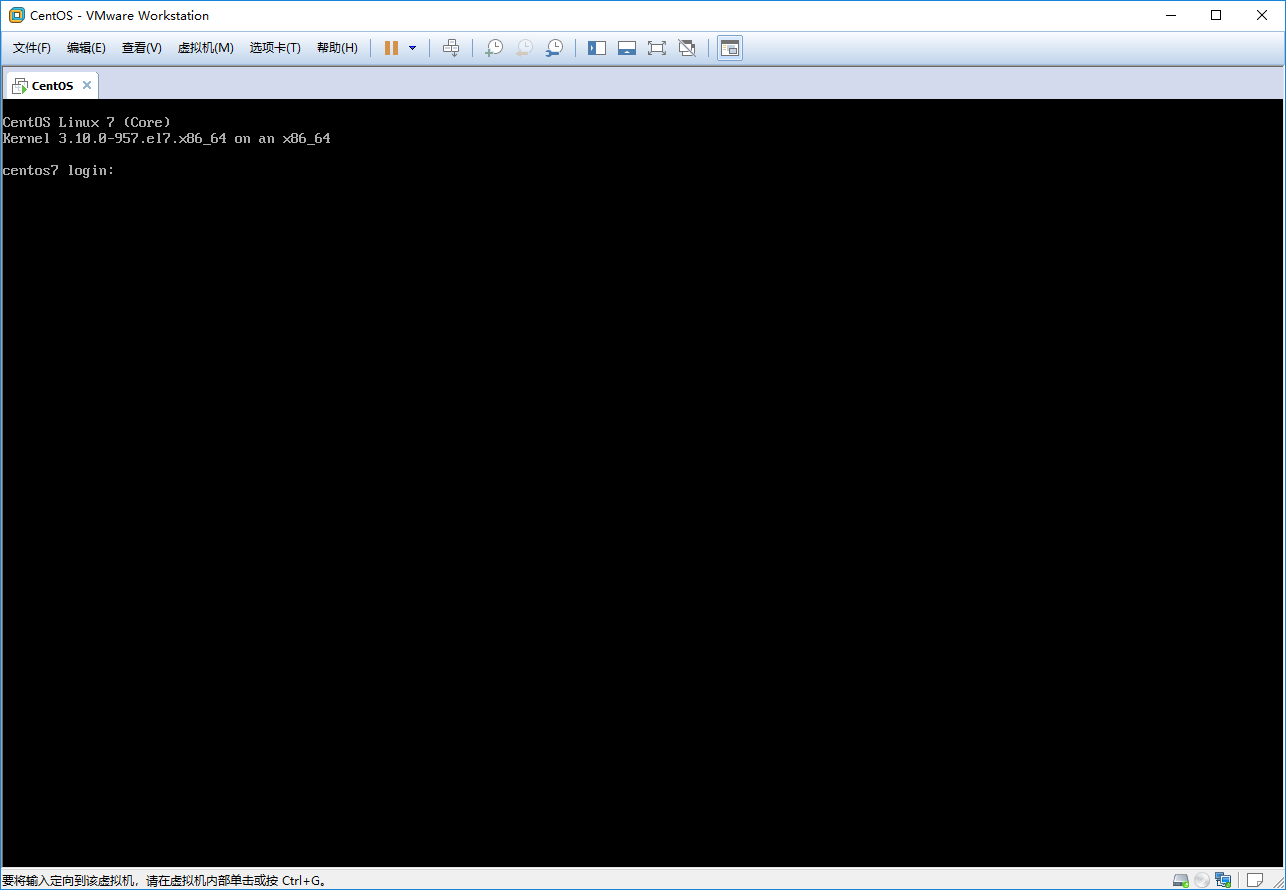Open the 编辑(E) menu
The width and height of the screenshot is (1286, 890).
86,48
